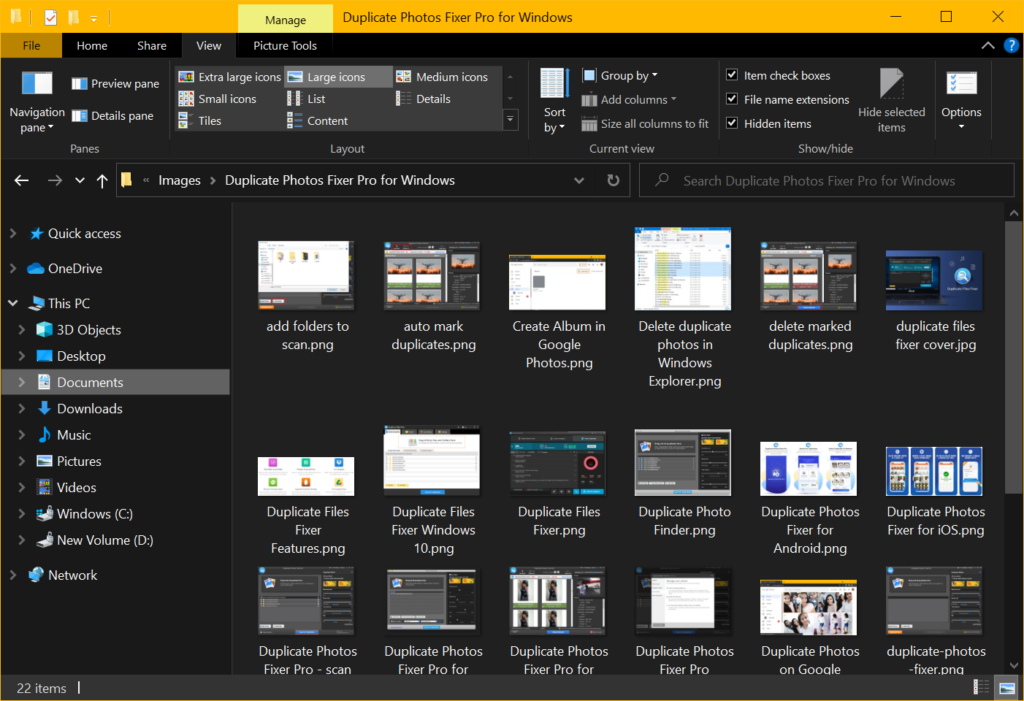
Task: Click the file list vertical scrollbar
Action: click(1013, 357)
